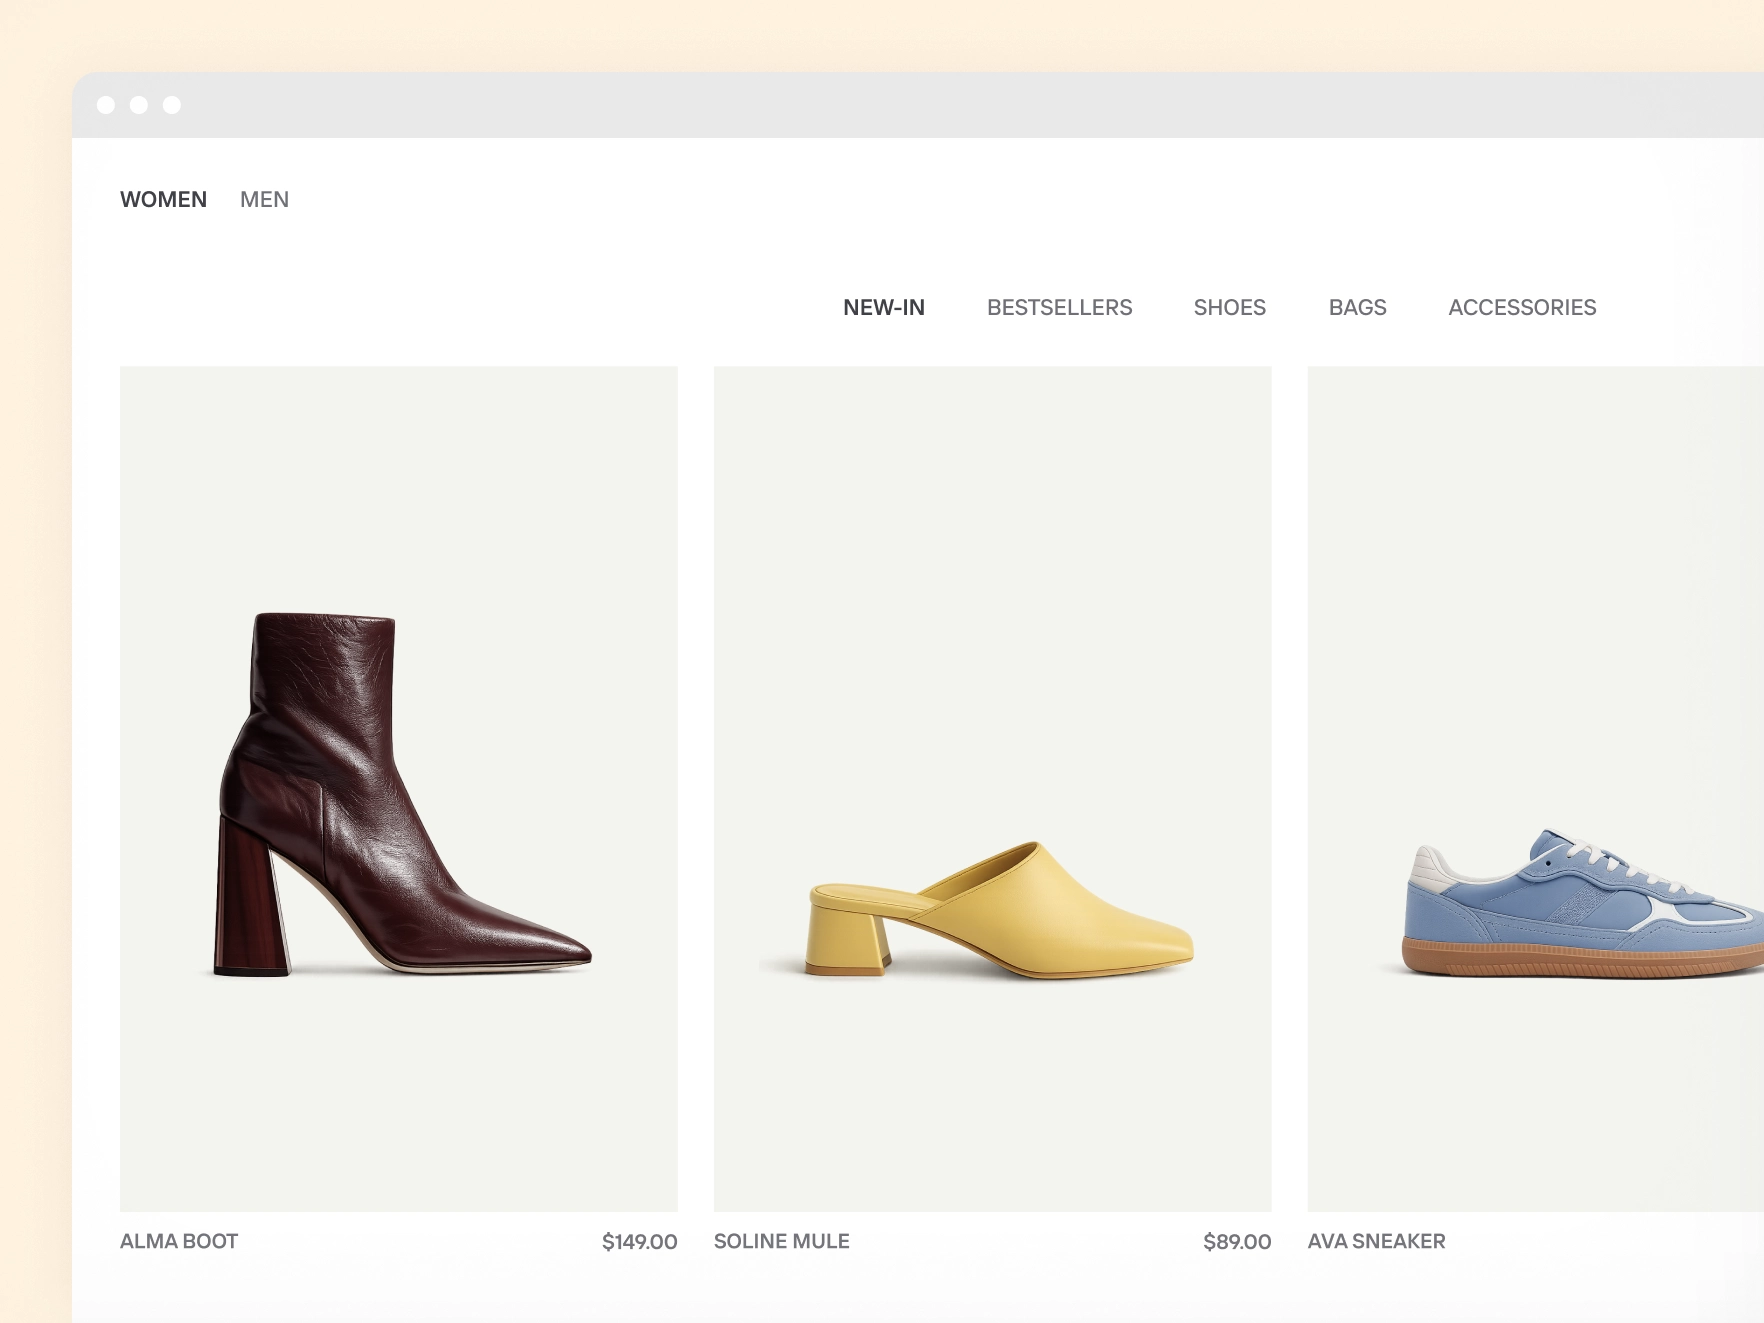Click the peach background outside the window
The height and width of the screenshot is (1323, 1764).
35,600
